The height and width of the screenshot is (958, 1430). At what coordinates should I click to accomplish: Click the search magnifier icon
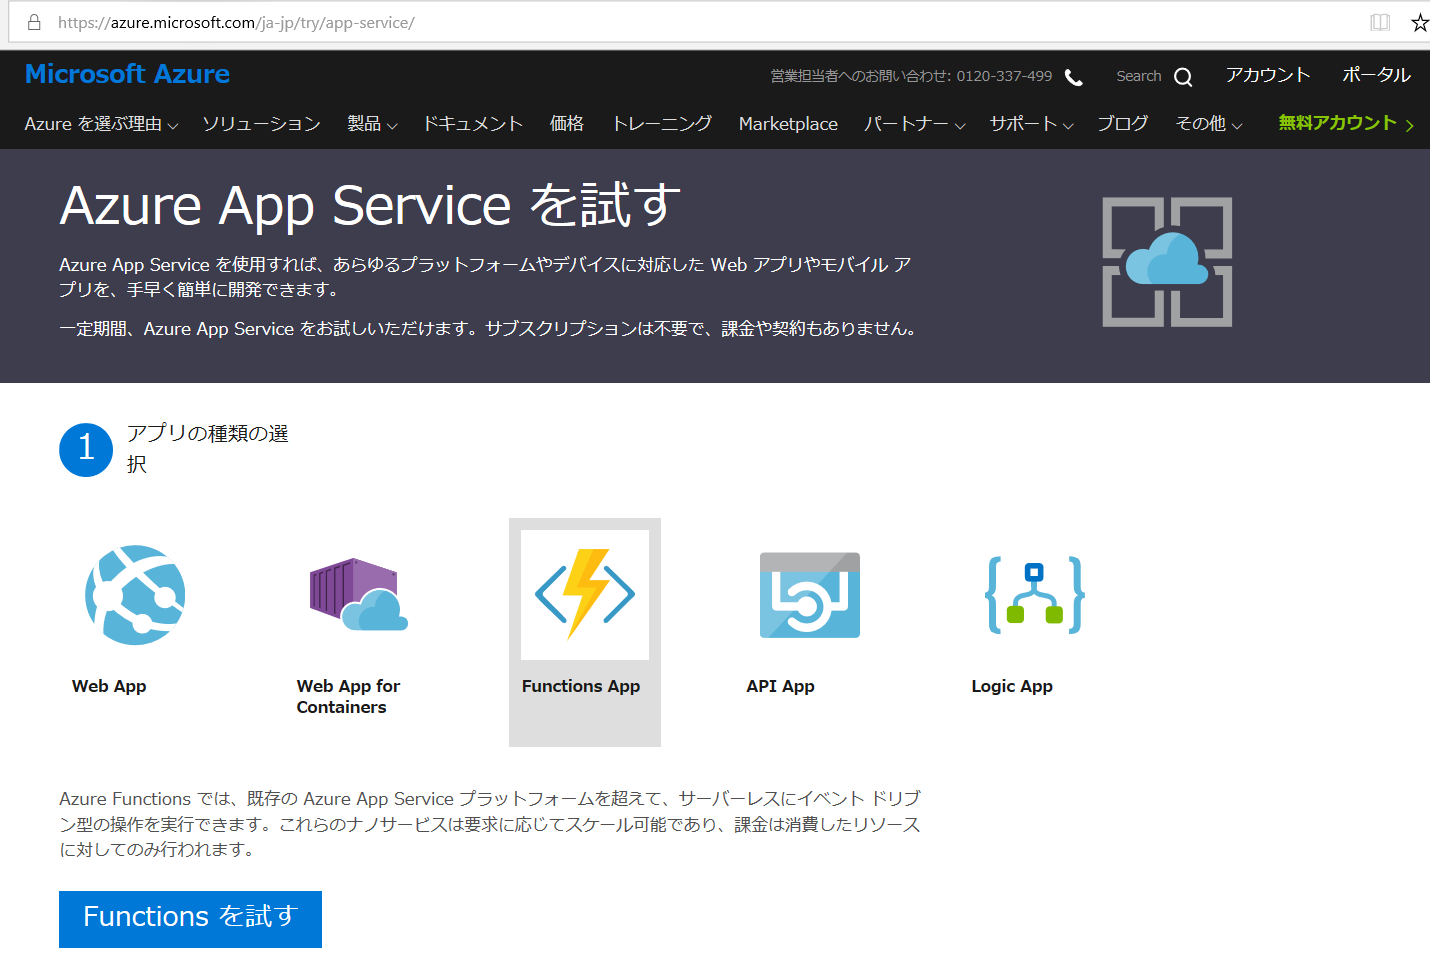[1183, 77]
